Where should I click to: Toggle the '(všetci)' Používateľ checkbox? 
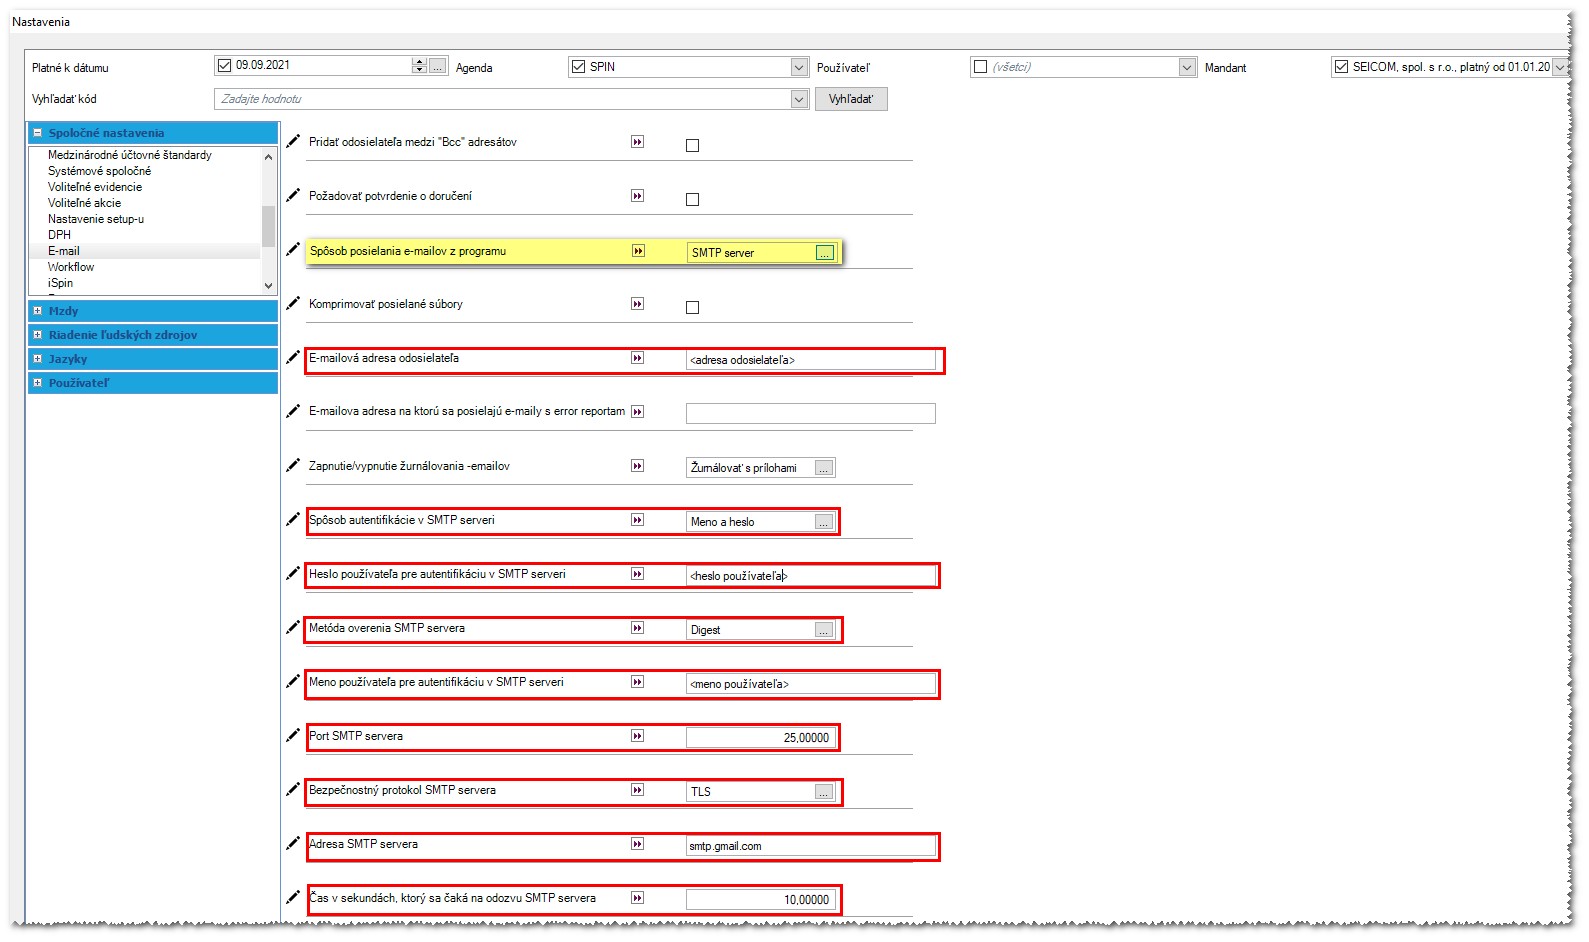[x=981, y=67]
